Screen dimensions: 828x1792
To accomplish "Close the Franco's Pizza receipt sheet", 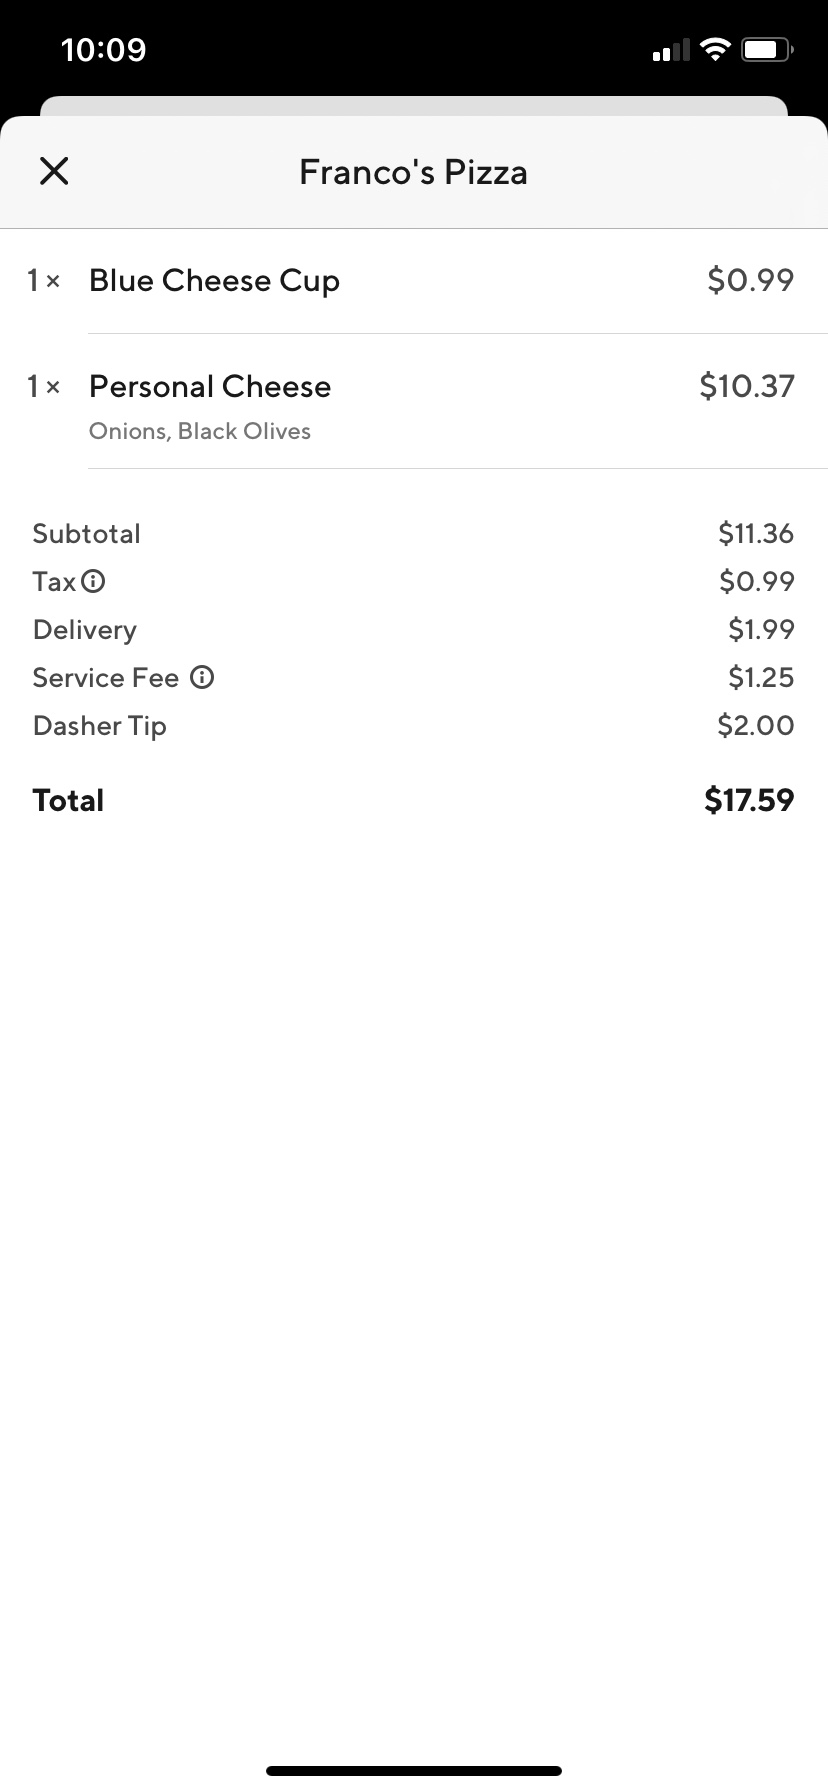I will click(x=54, y=171).
